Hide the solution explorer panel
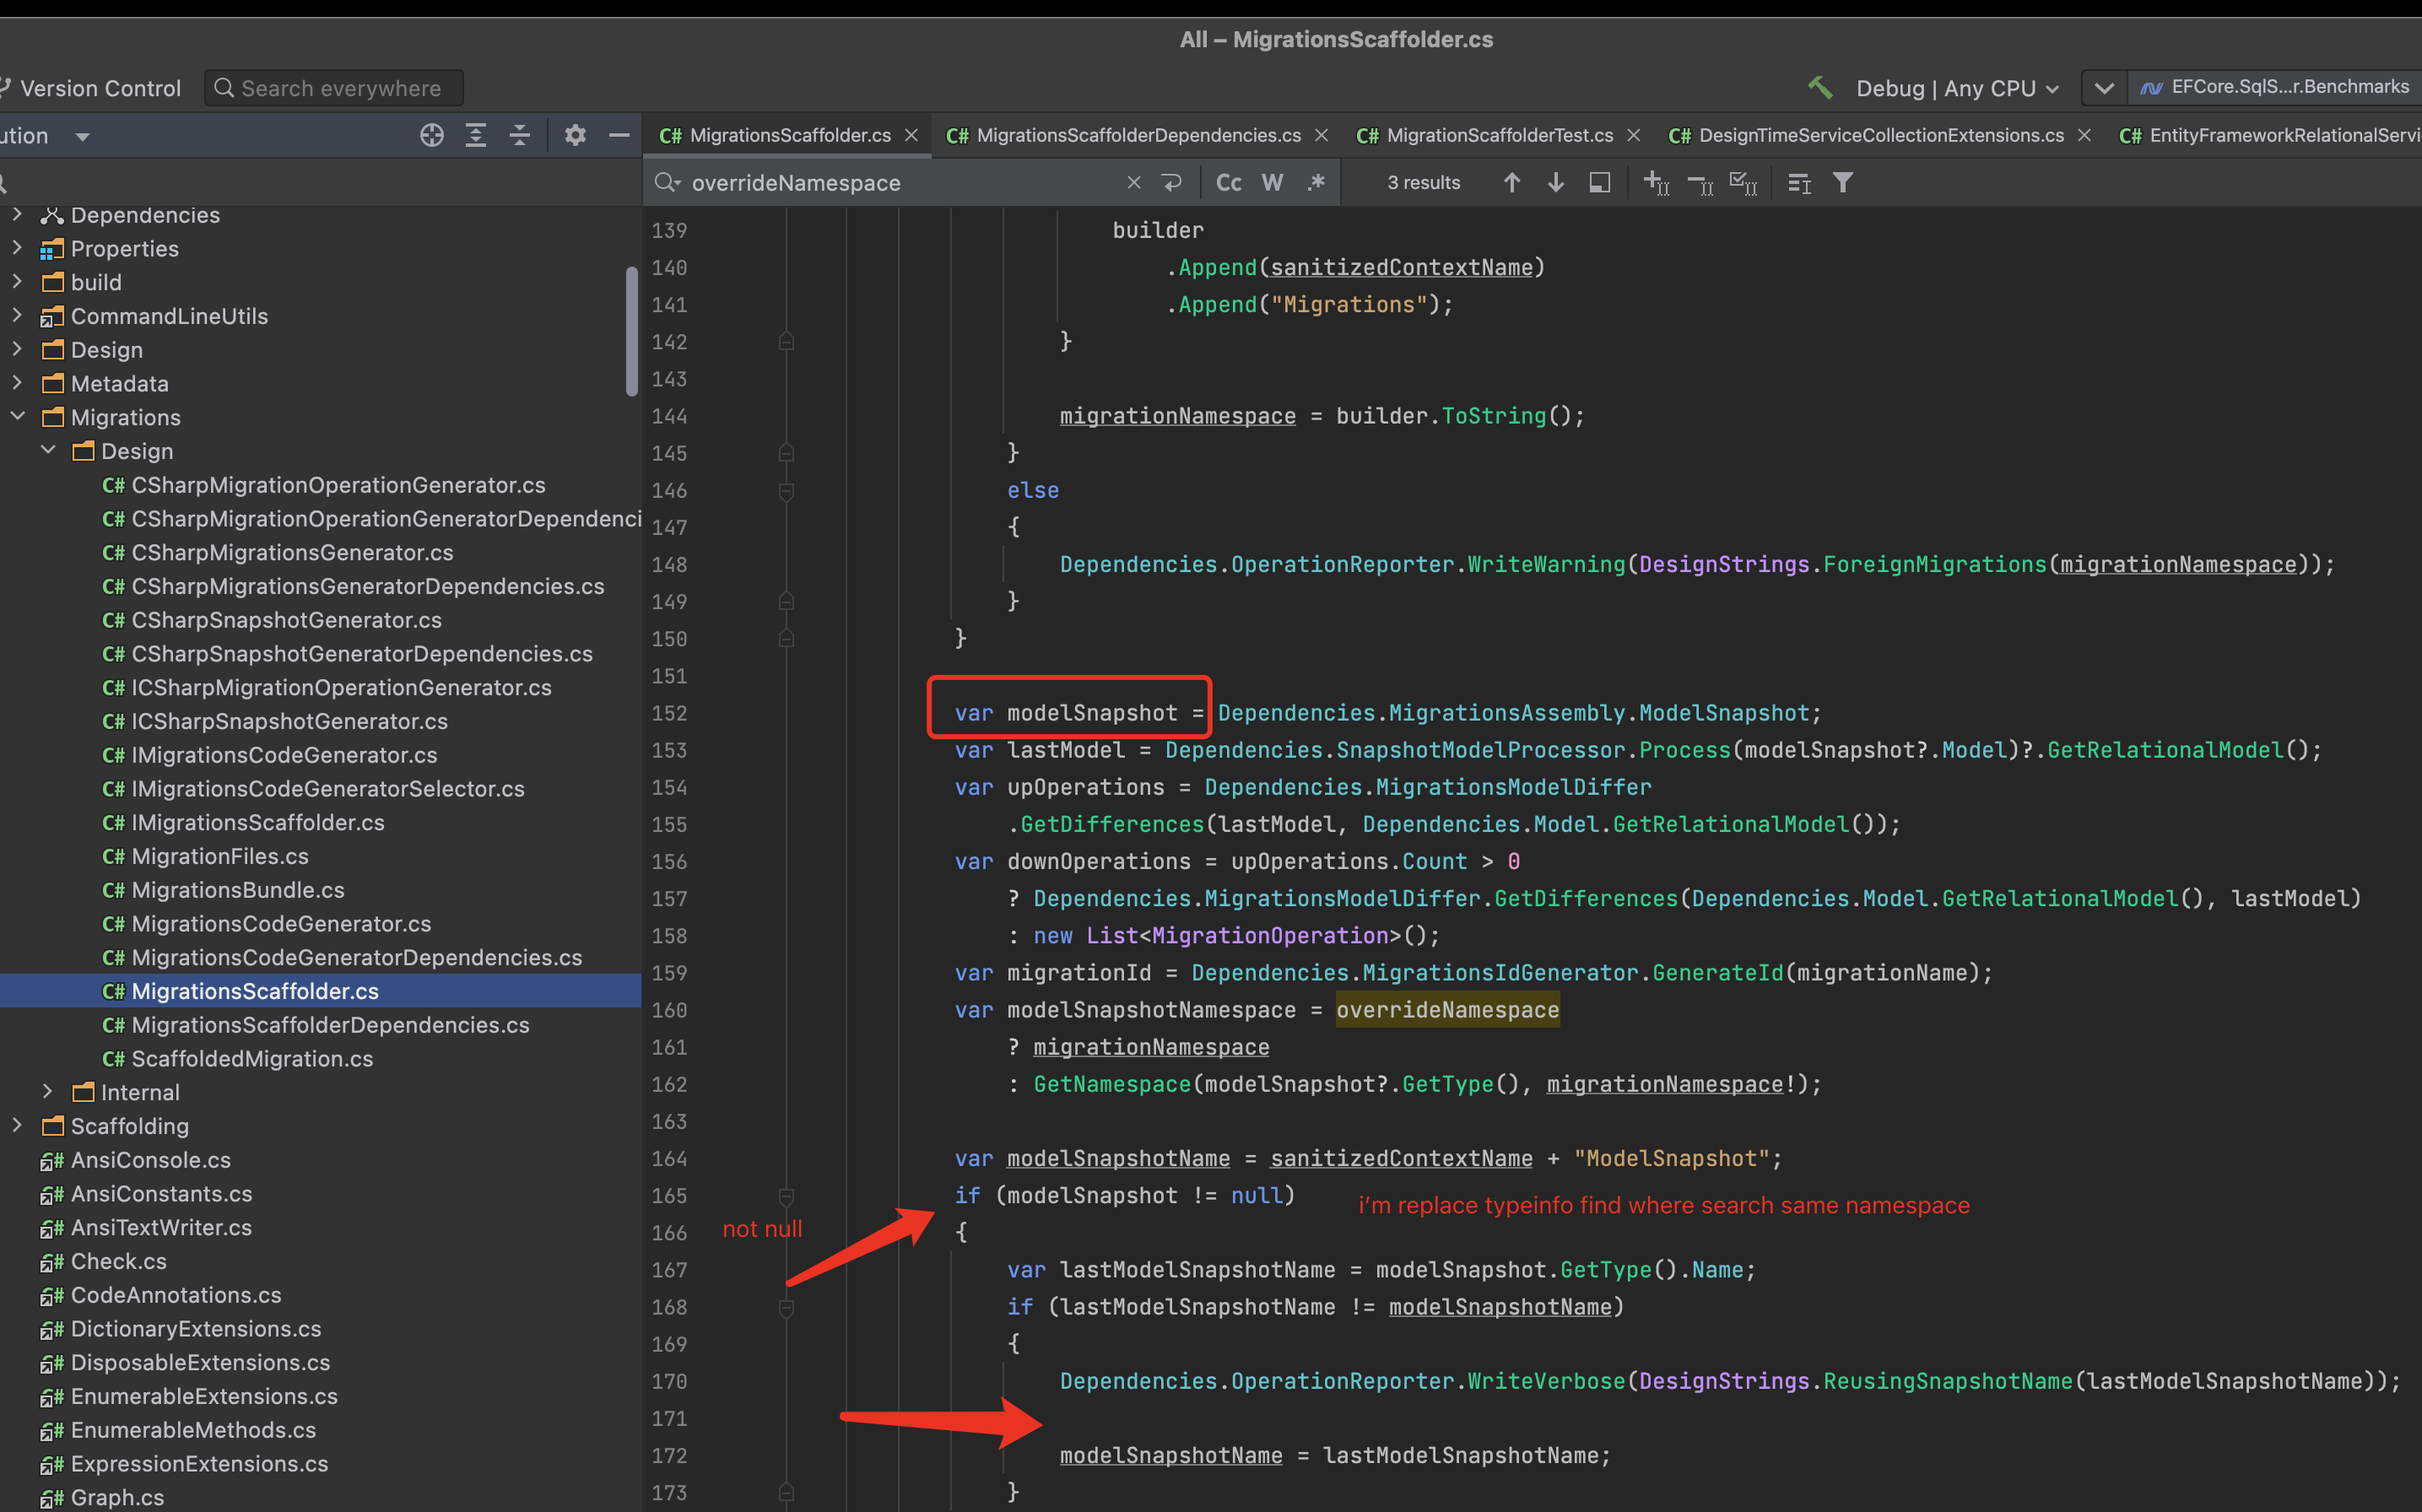 619,135
